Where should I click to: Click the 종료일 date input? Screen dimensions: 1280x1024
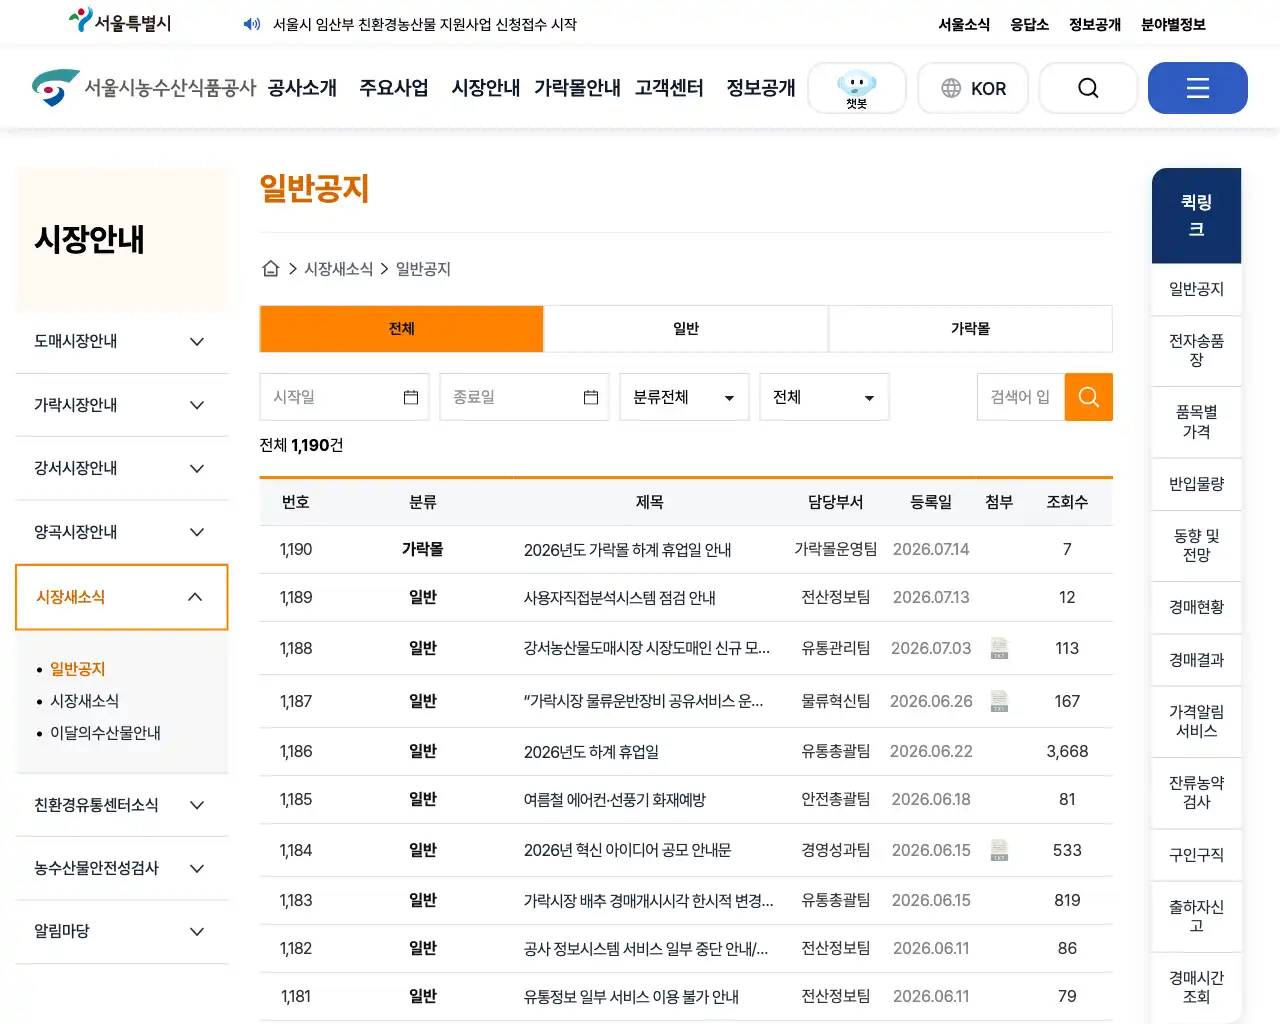point(524,397)
